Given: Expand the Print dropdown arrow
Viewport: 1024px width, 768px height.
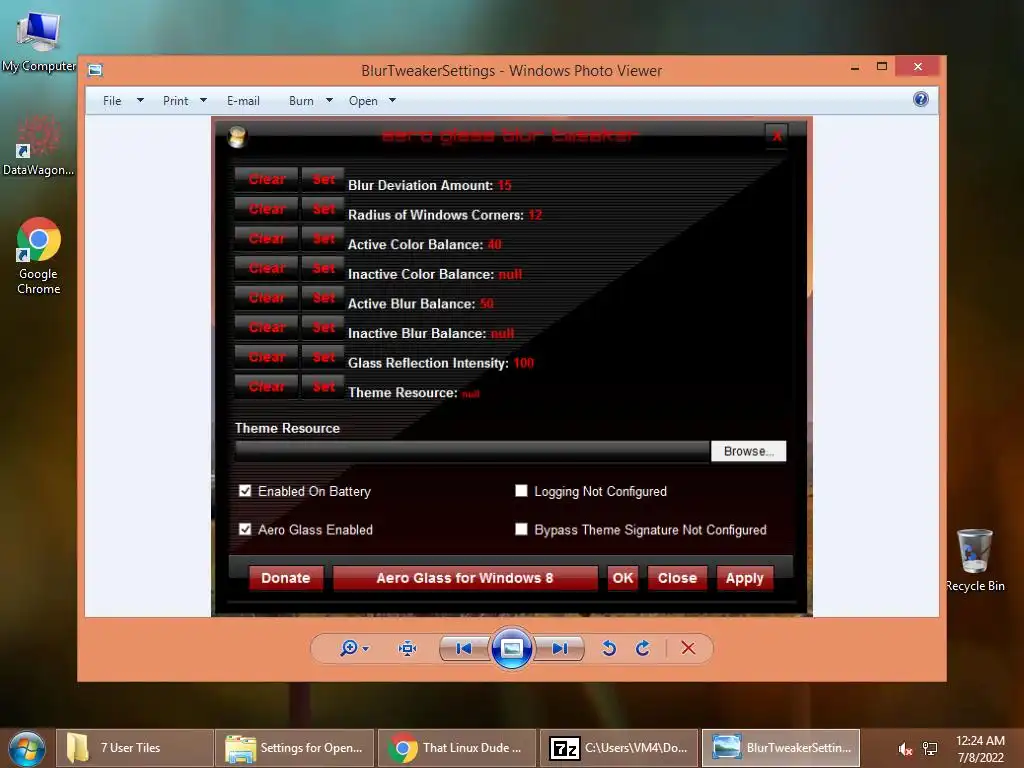Looking at the screenshot, I should (203, 100).
